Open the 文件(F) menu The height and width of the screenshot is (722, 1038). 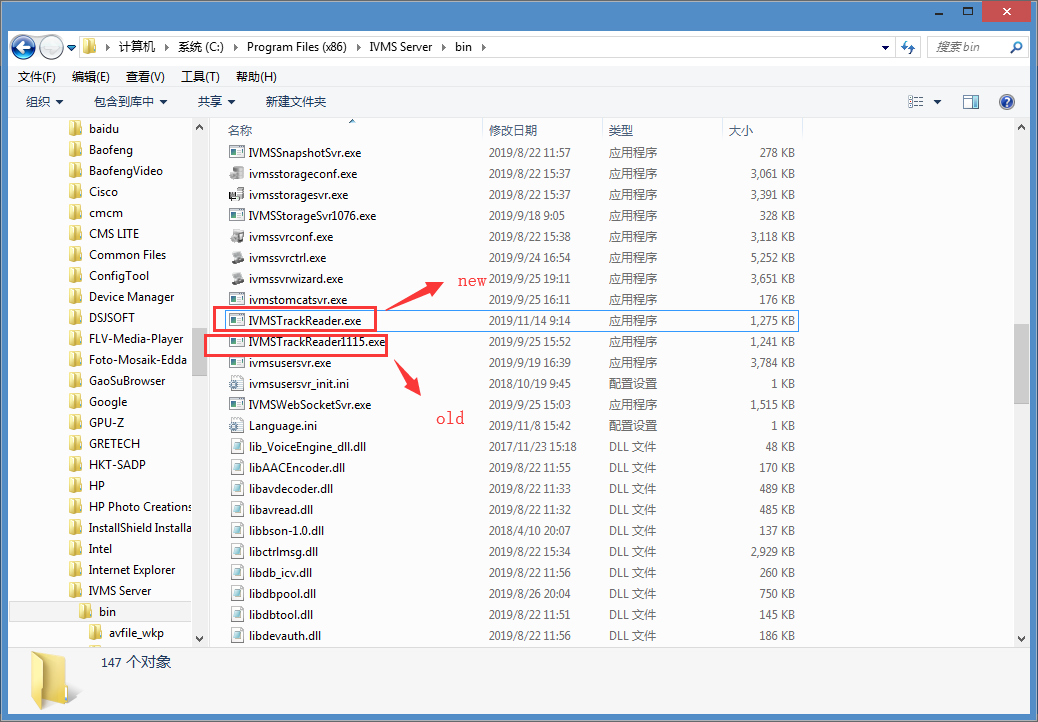pyautogui.click(x=36, y=77)
